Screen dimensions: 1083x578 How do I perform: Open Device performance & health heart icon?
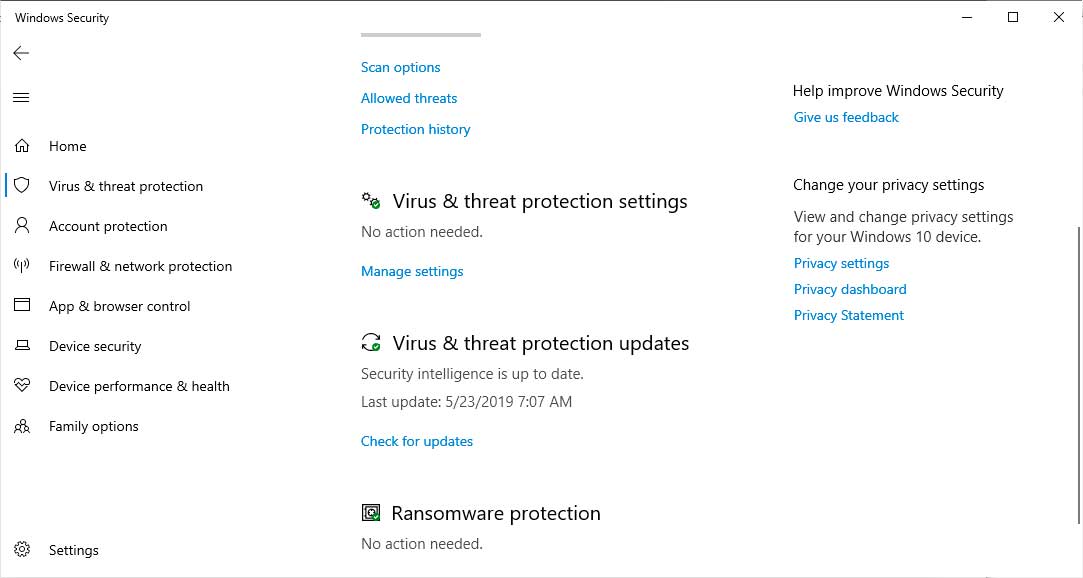[x=22, y=386]
